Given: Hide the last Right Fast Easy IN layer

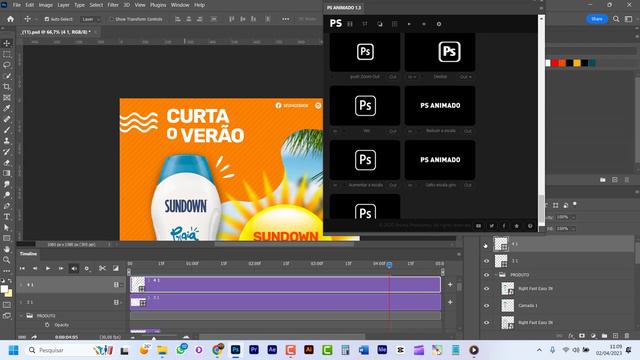Looking at the screenshot, I should pyautogui.click(x=486, y=322).
